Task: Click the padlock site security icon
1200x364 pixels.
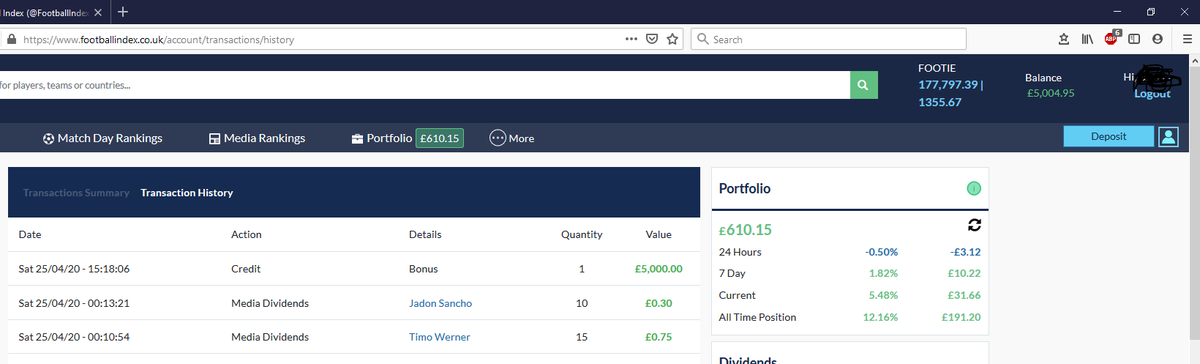Action: tap(12, 40)
